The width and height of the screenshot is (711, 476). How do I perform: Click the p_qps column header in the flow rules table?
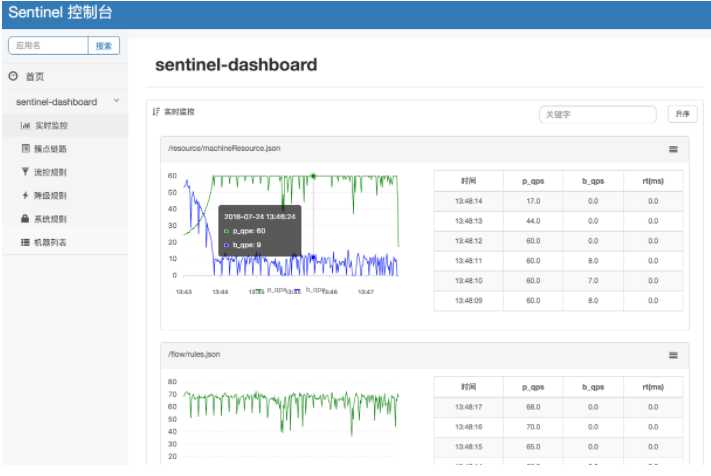click(x=533, y=387)
